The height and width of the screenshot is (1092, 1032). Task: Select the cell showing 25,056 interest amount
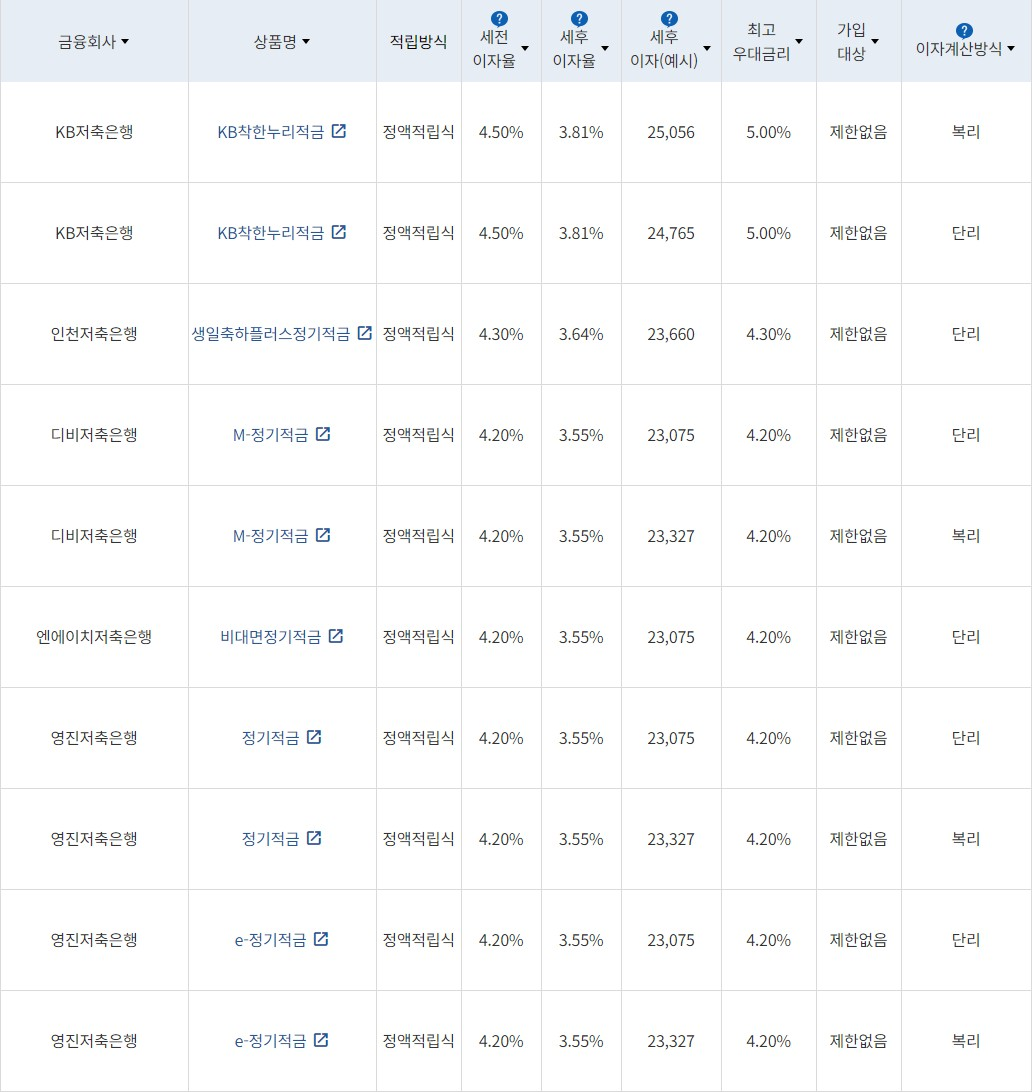(670, 131)
